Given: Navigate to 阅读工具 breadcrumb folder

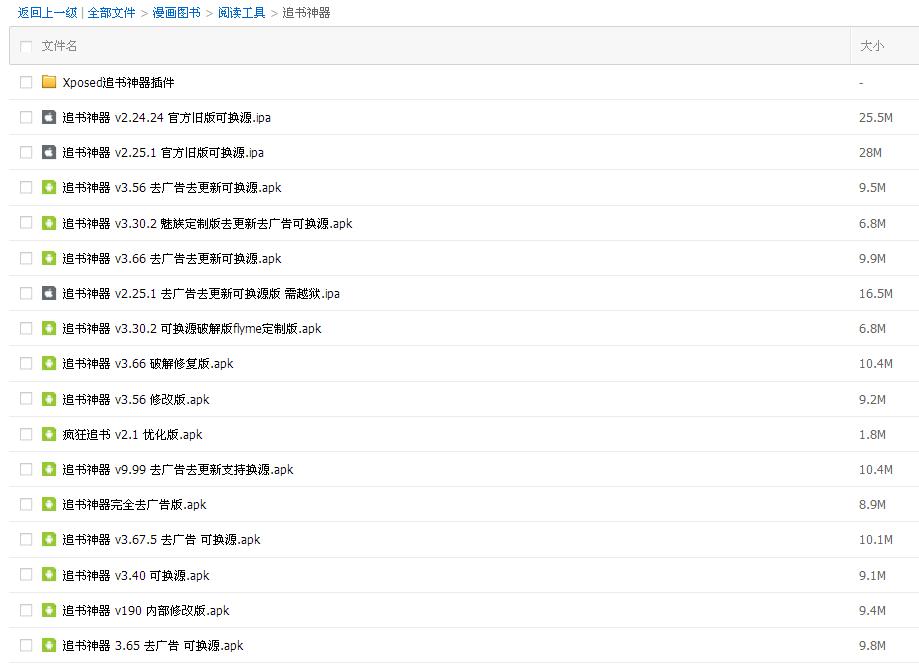Looking at the screenshot, I should [242, 13].
